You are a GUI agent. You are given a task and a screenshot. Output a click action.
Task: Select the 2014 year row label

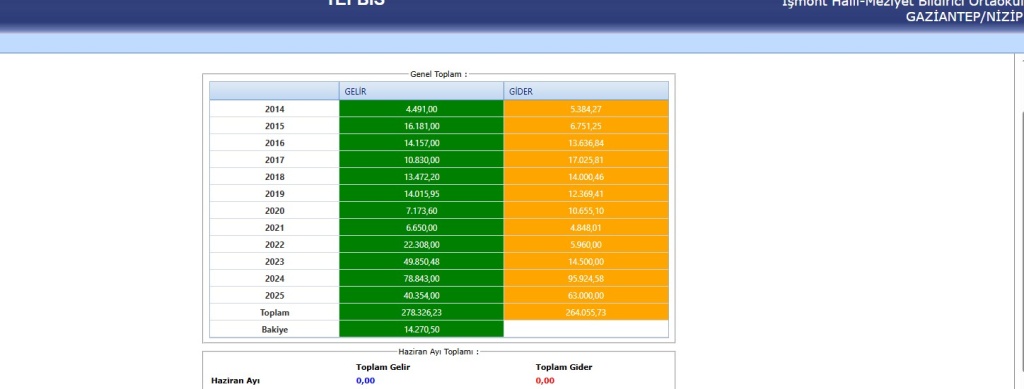click(274, 109)
